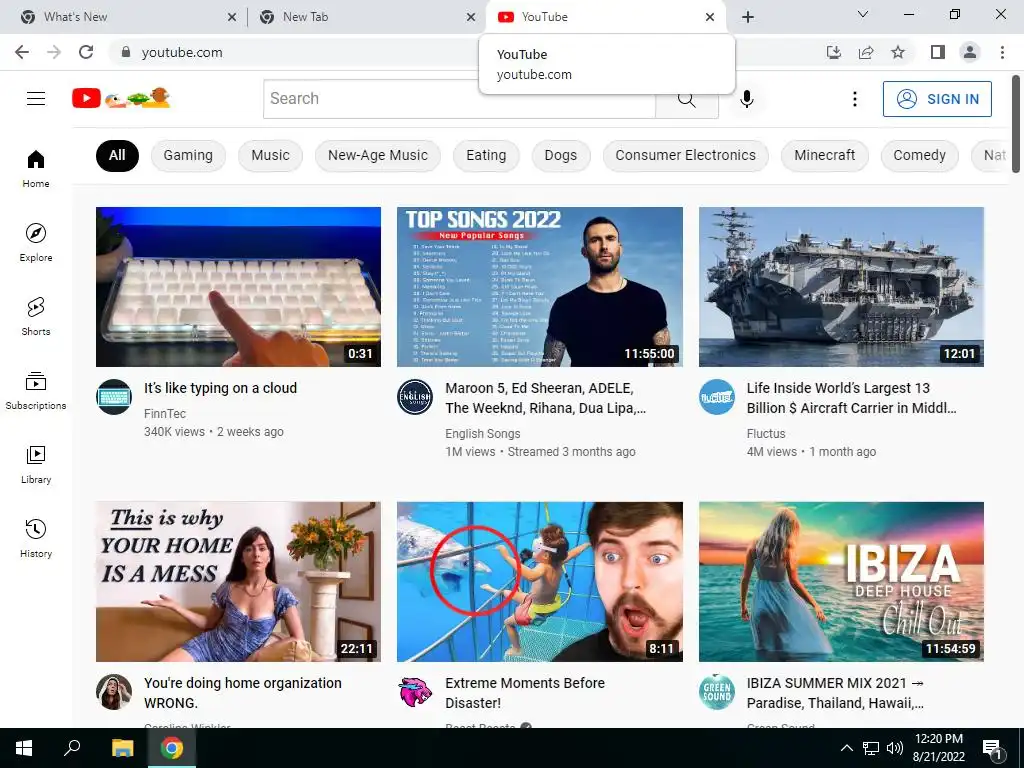Open Subscriptions in the sidebar
The image size is (1024, 768).
tap(36, 390)
